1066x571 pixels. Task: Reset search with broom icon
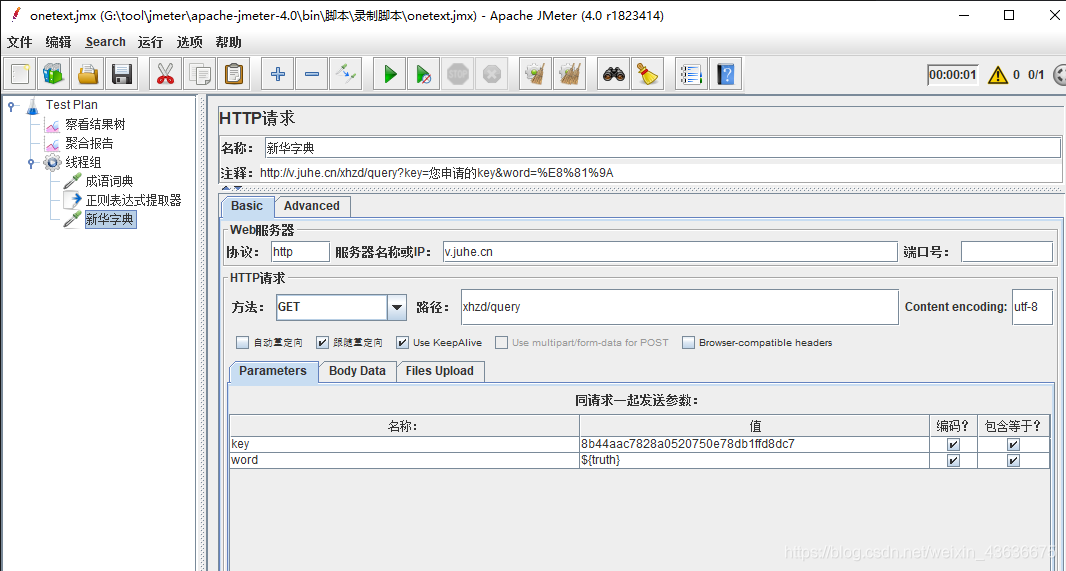[647, 73]
